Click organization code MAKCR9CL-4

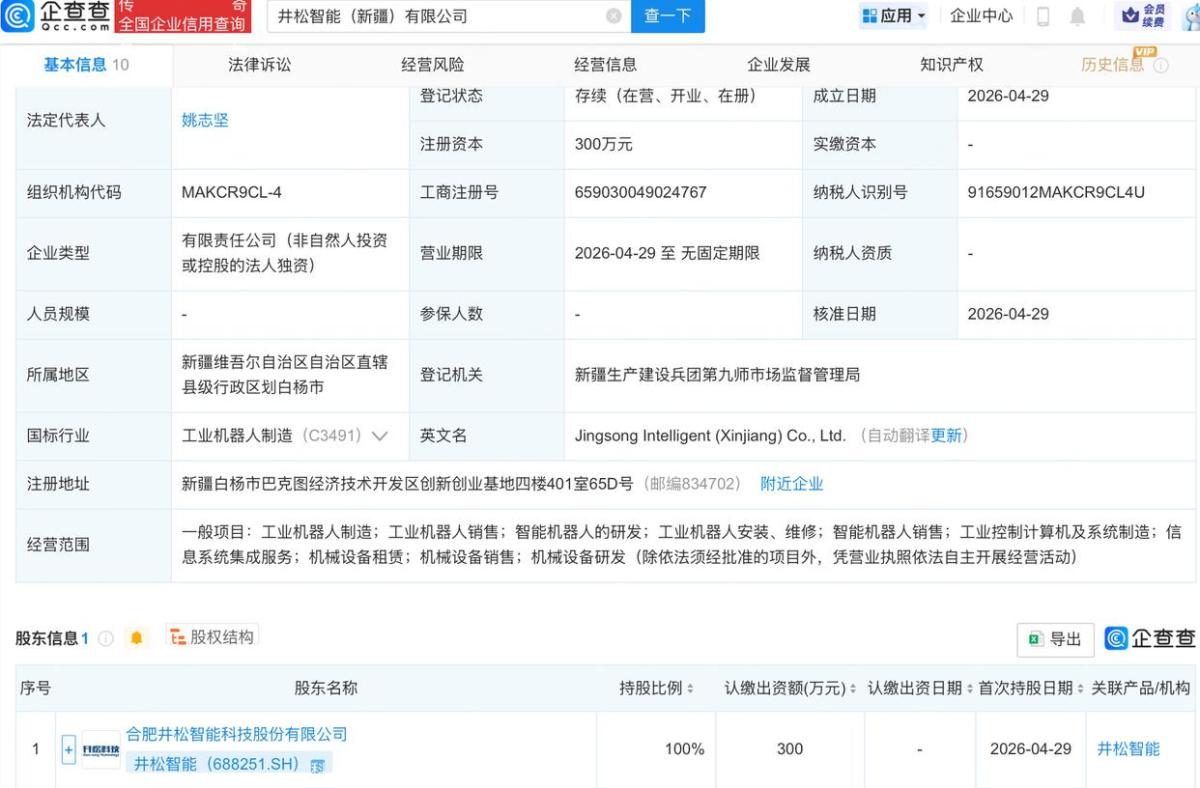click(x=232, y=192)
